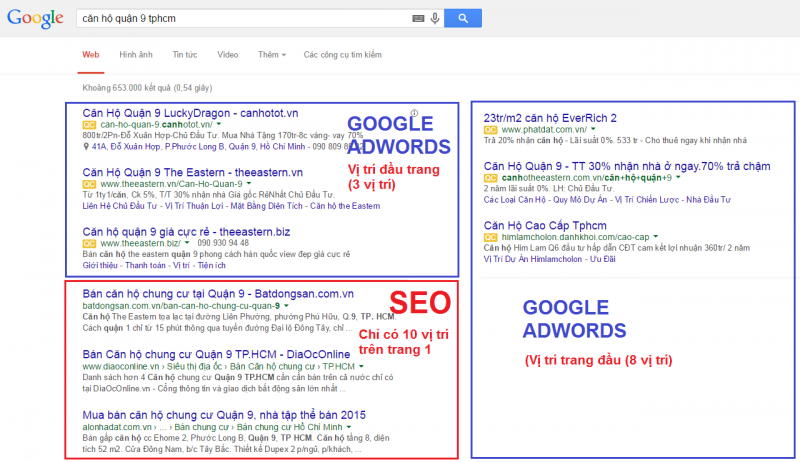
Task: Click QC badge beside canhotheeastern.com.vn
Action: 490,178
